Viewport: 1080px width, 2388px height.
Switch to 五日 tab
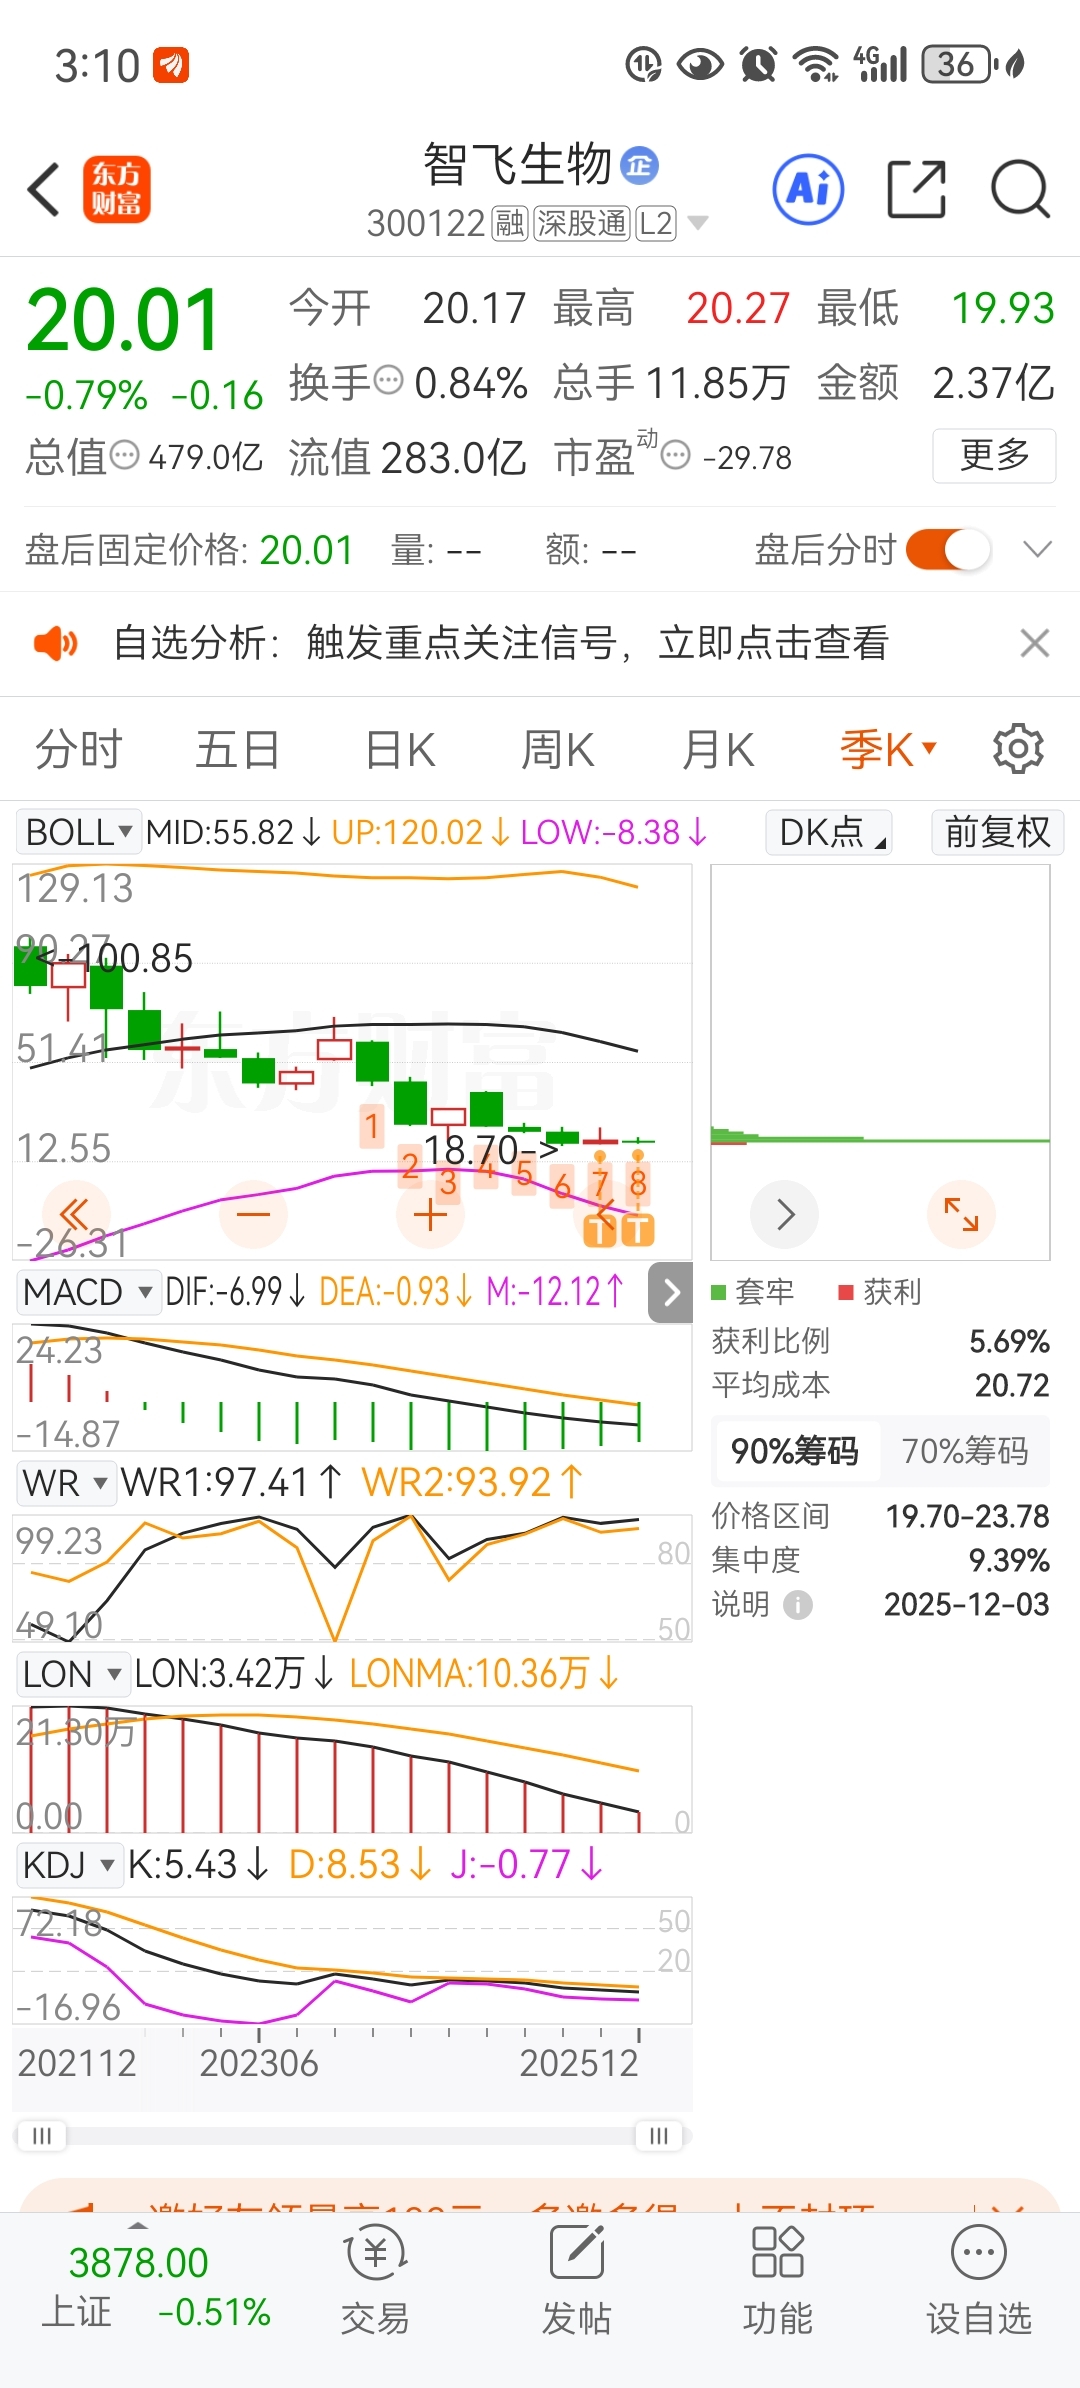tap(237, 749)
